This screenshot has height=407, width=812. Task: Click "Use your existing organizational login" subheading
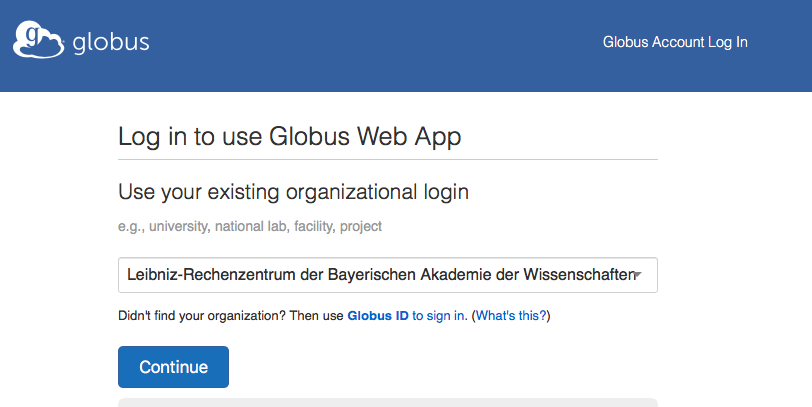tap(293, 191)
